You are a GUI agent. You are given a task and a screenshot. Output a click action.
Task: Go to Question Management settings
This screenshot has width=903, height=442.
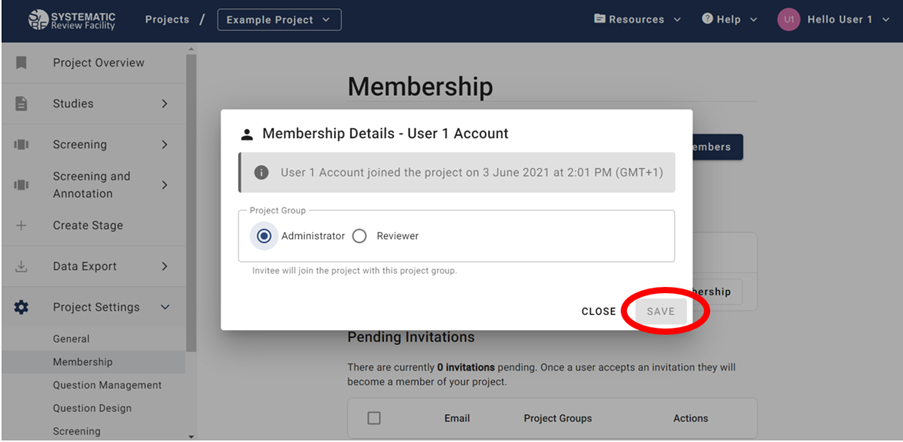click(107, 385)
